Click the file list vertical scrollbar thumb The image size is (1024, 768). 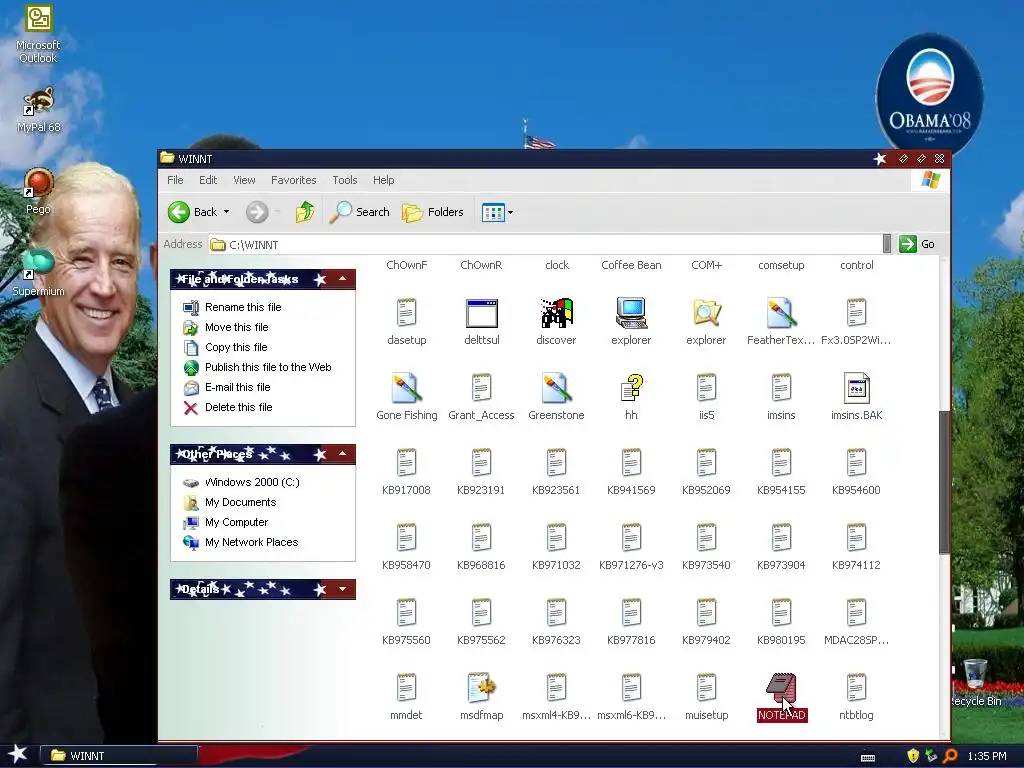pos(944,483)
